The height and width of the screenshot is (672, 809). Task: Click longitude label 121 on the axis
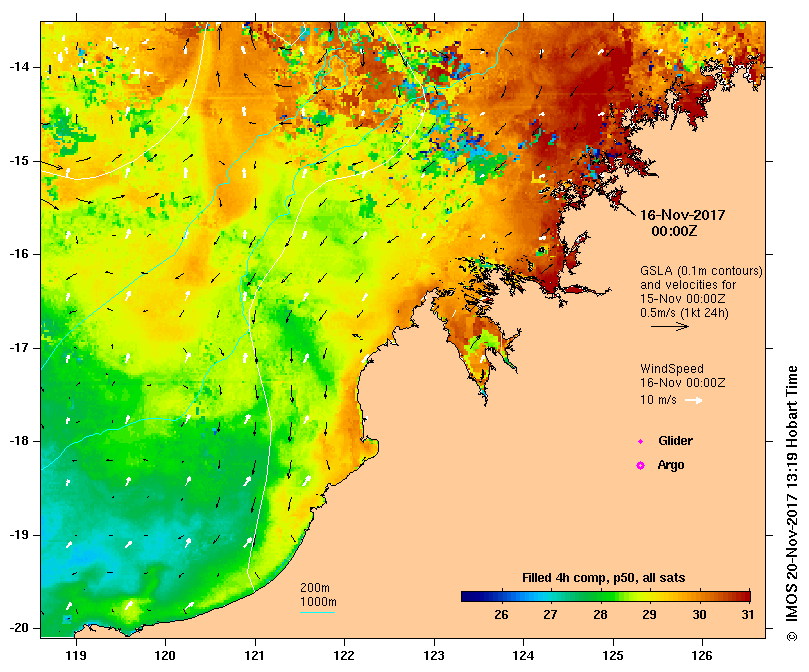point(255,655)
